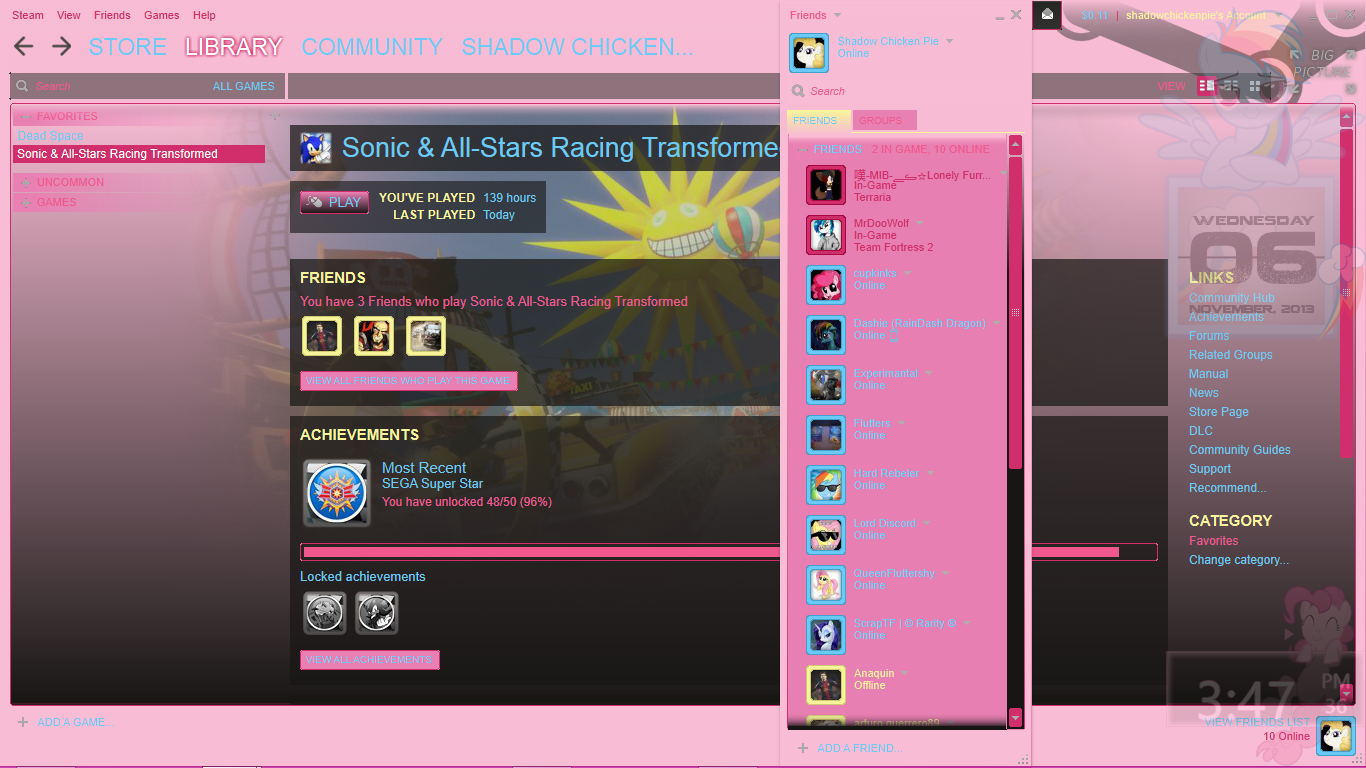Open the Community Hub link
The image size is (1366, 768).
point(1232,298)
